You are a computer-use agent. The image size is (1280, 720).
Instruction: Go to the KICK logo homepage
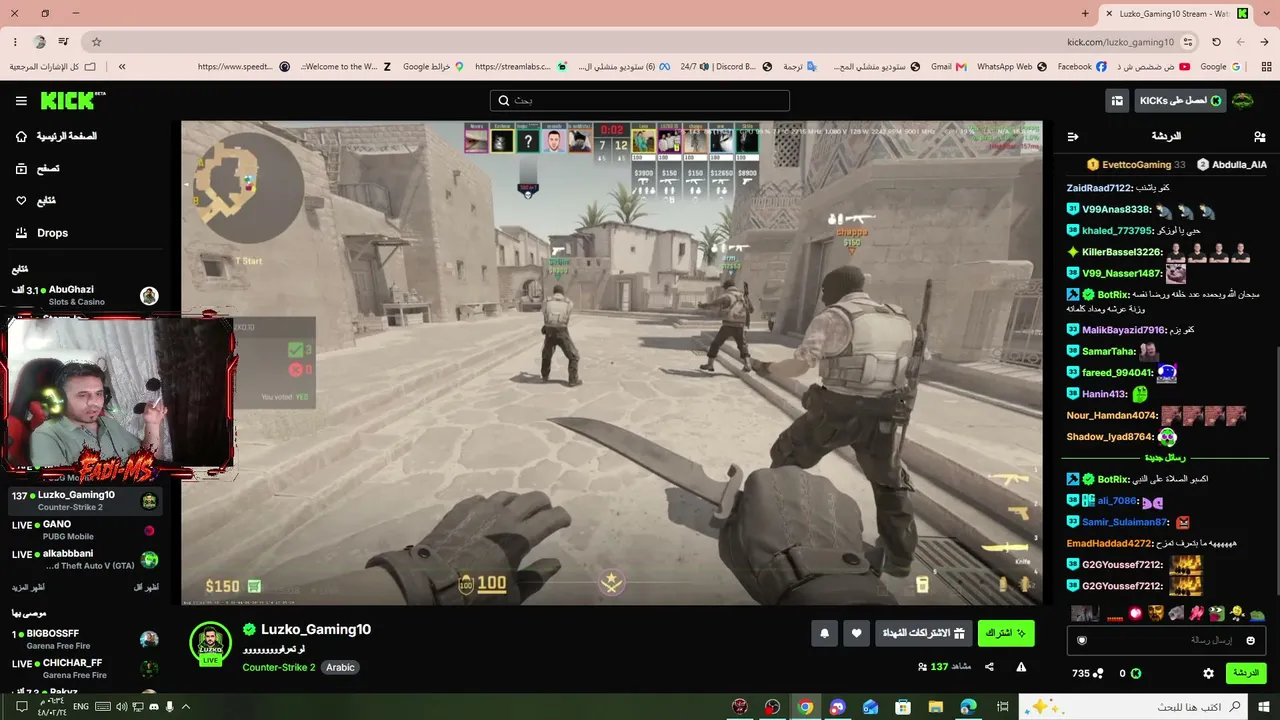[x=72, y=100]
